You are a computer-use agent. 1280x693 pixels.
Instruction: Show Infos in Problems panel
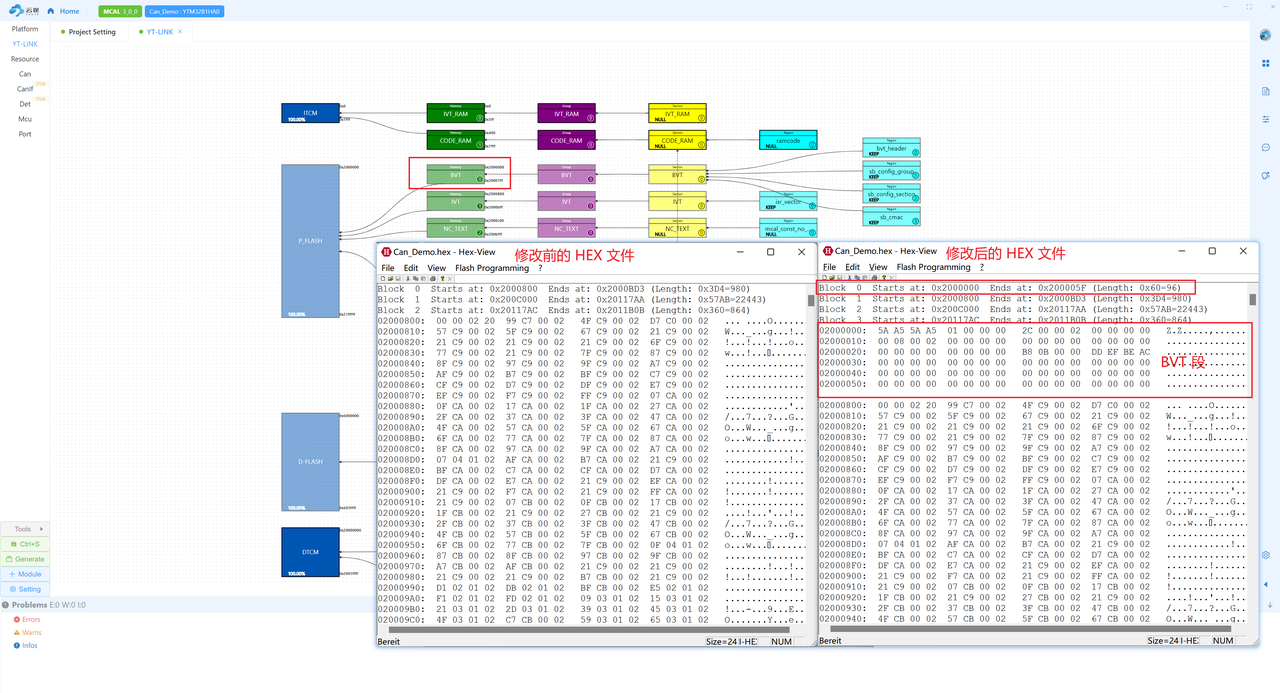point(26,646)
